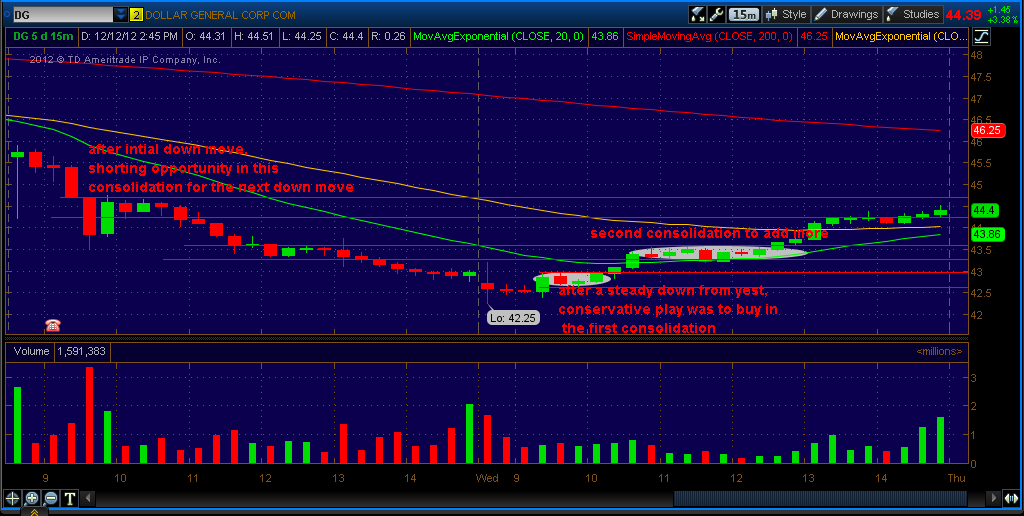Image resolution: width=1024 pixels, height=516 pixels.
Task: Click the zoom in magnifier
Action: [31, 499]
